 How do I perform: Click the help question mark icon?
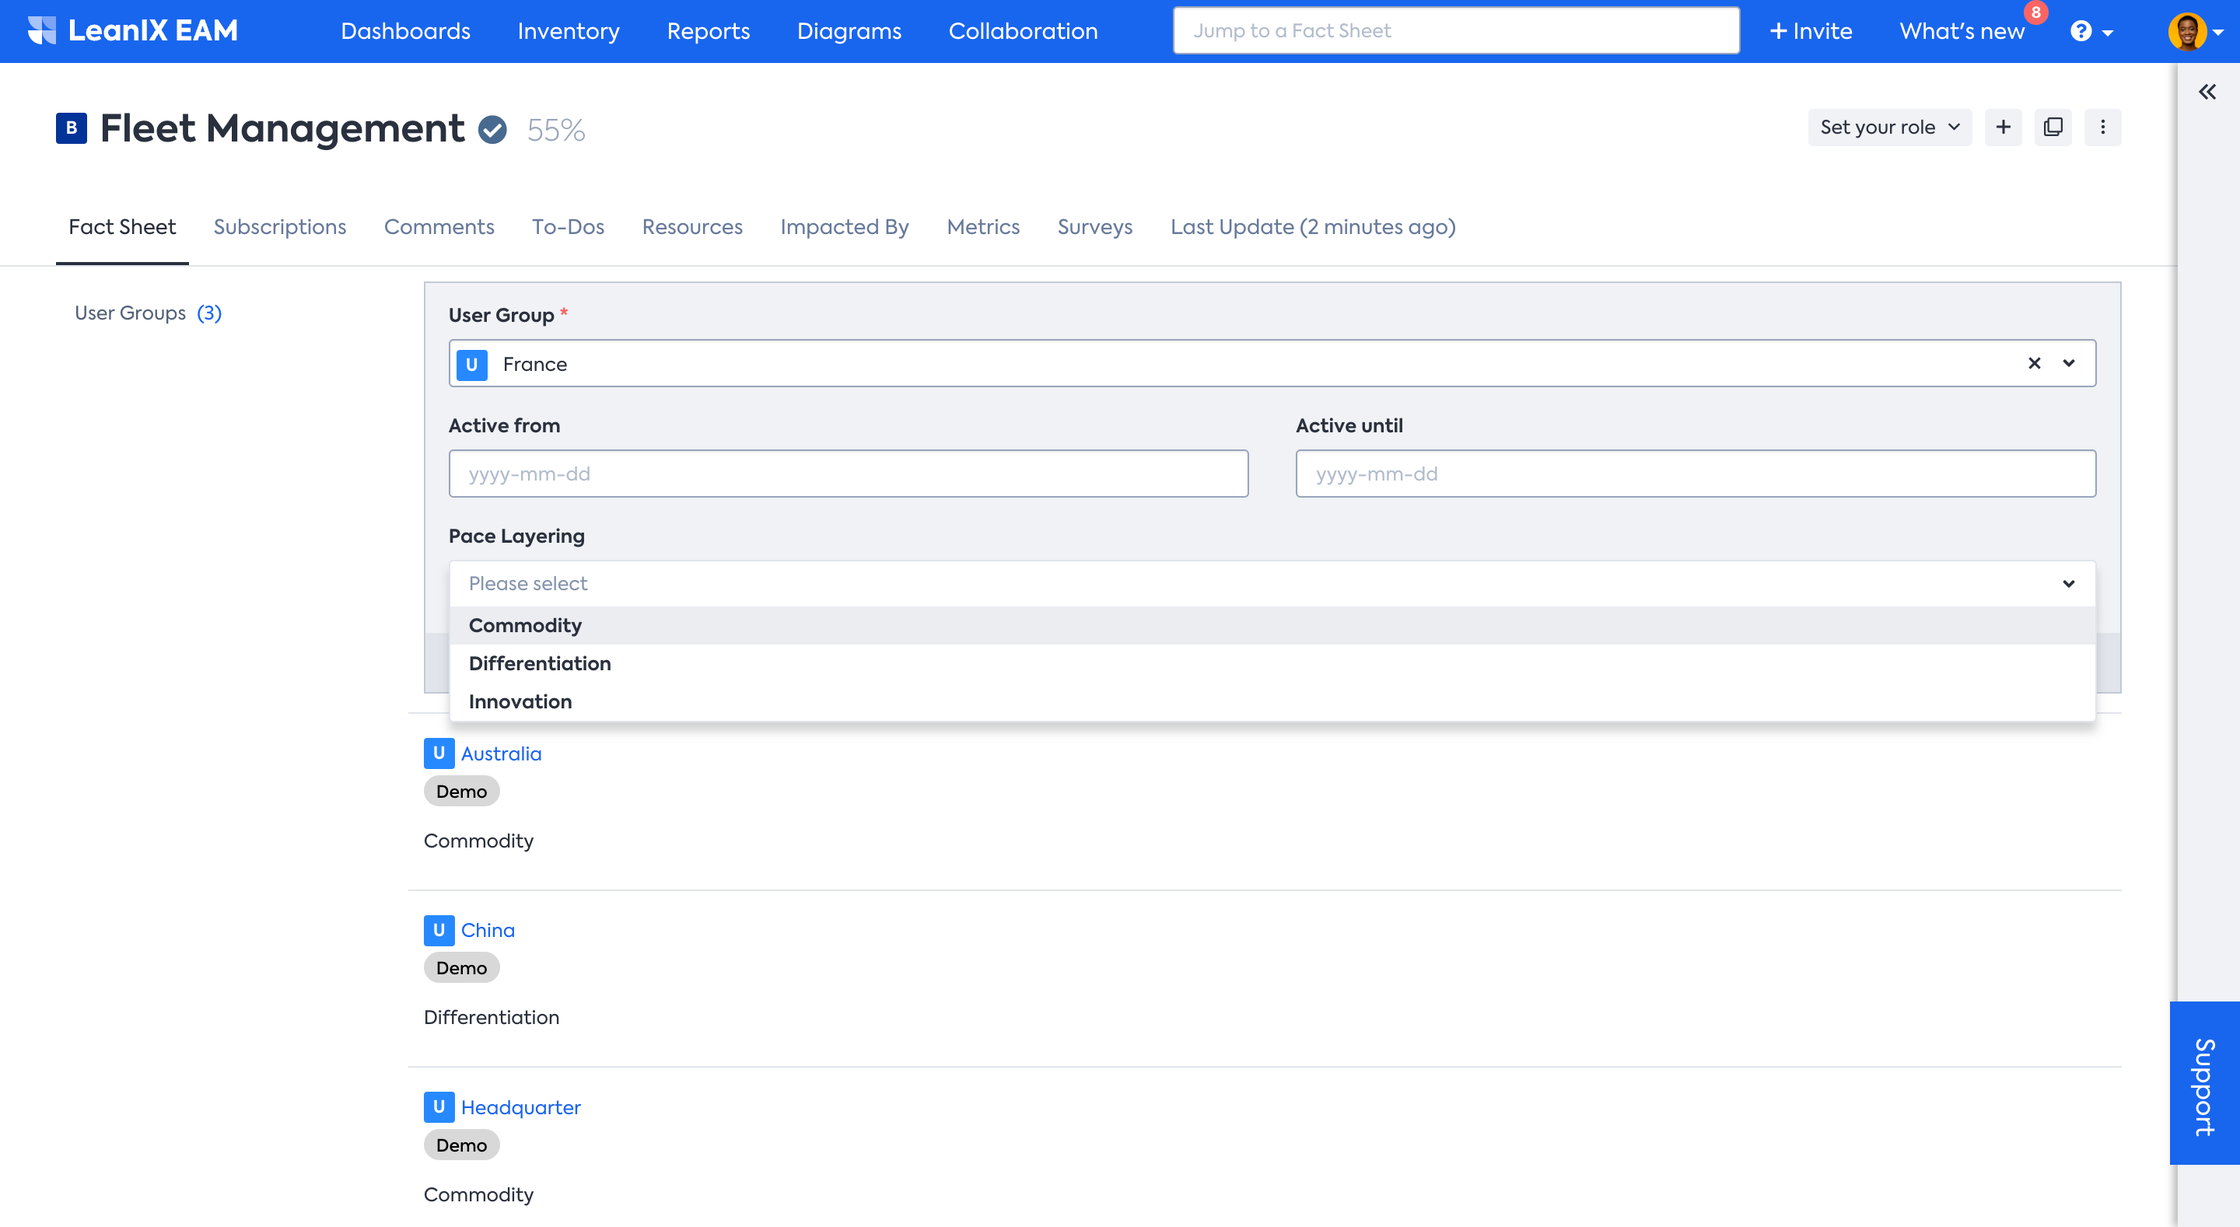coord(2081,31)
